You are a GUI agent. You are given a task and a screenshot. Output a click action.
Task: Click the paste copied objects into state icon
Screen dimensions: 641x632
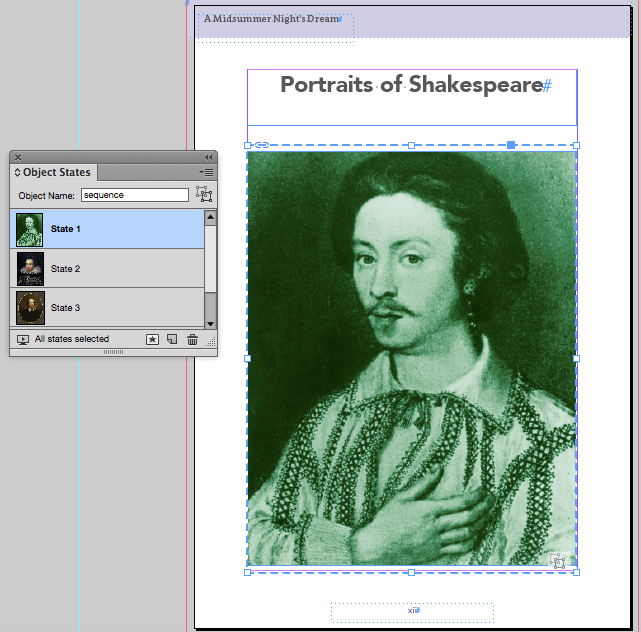tap(152, 339)
